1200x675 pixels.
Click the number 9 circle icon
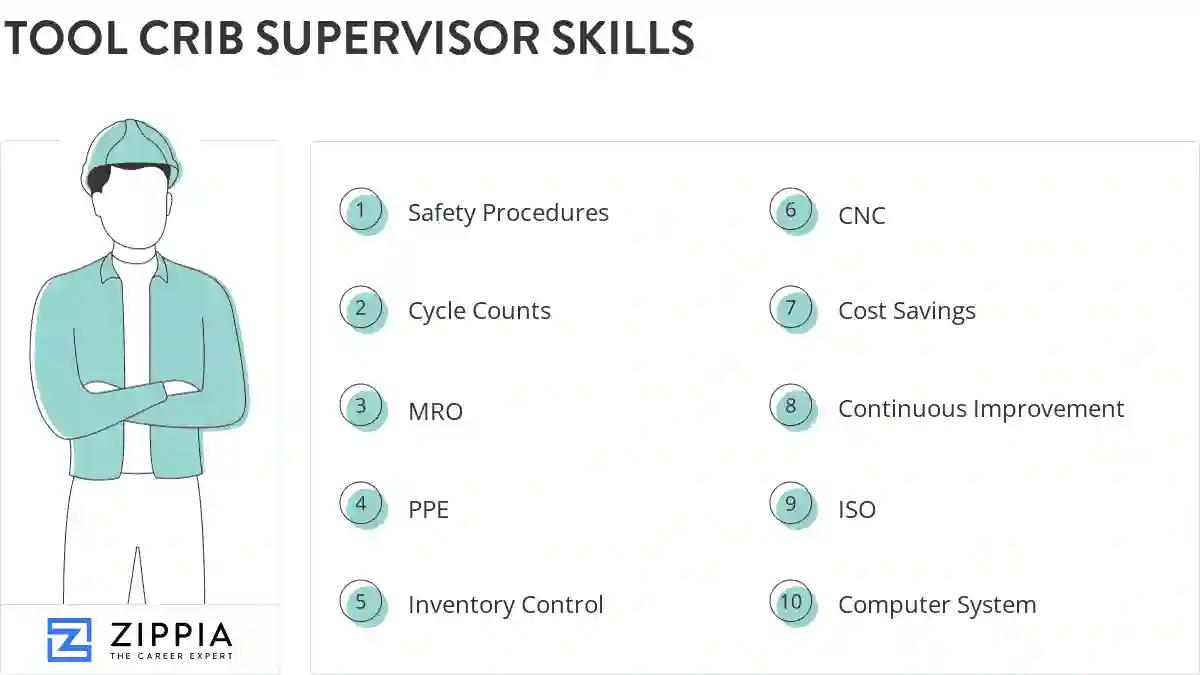point(791,505)
